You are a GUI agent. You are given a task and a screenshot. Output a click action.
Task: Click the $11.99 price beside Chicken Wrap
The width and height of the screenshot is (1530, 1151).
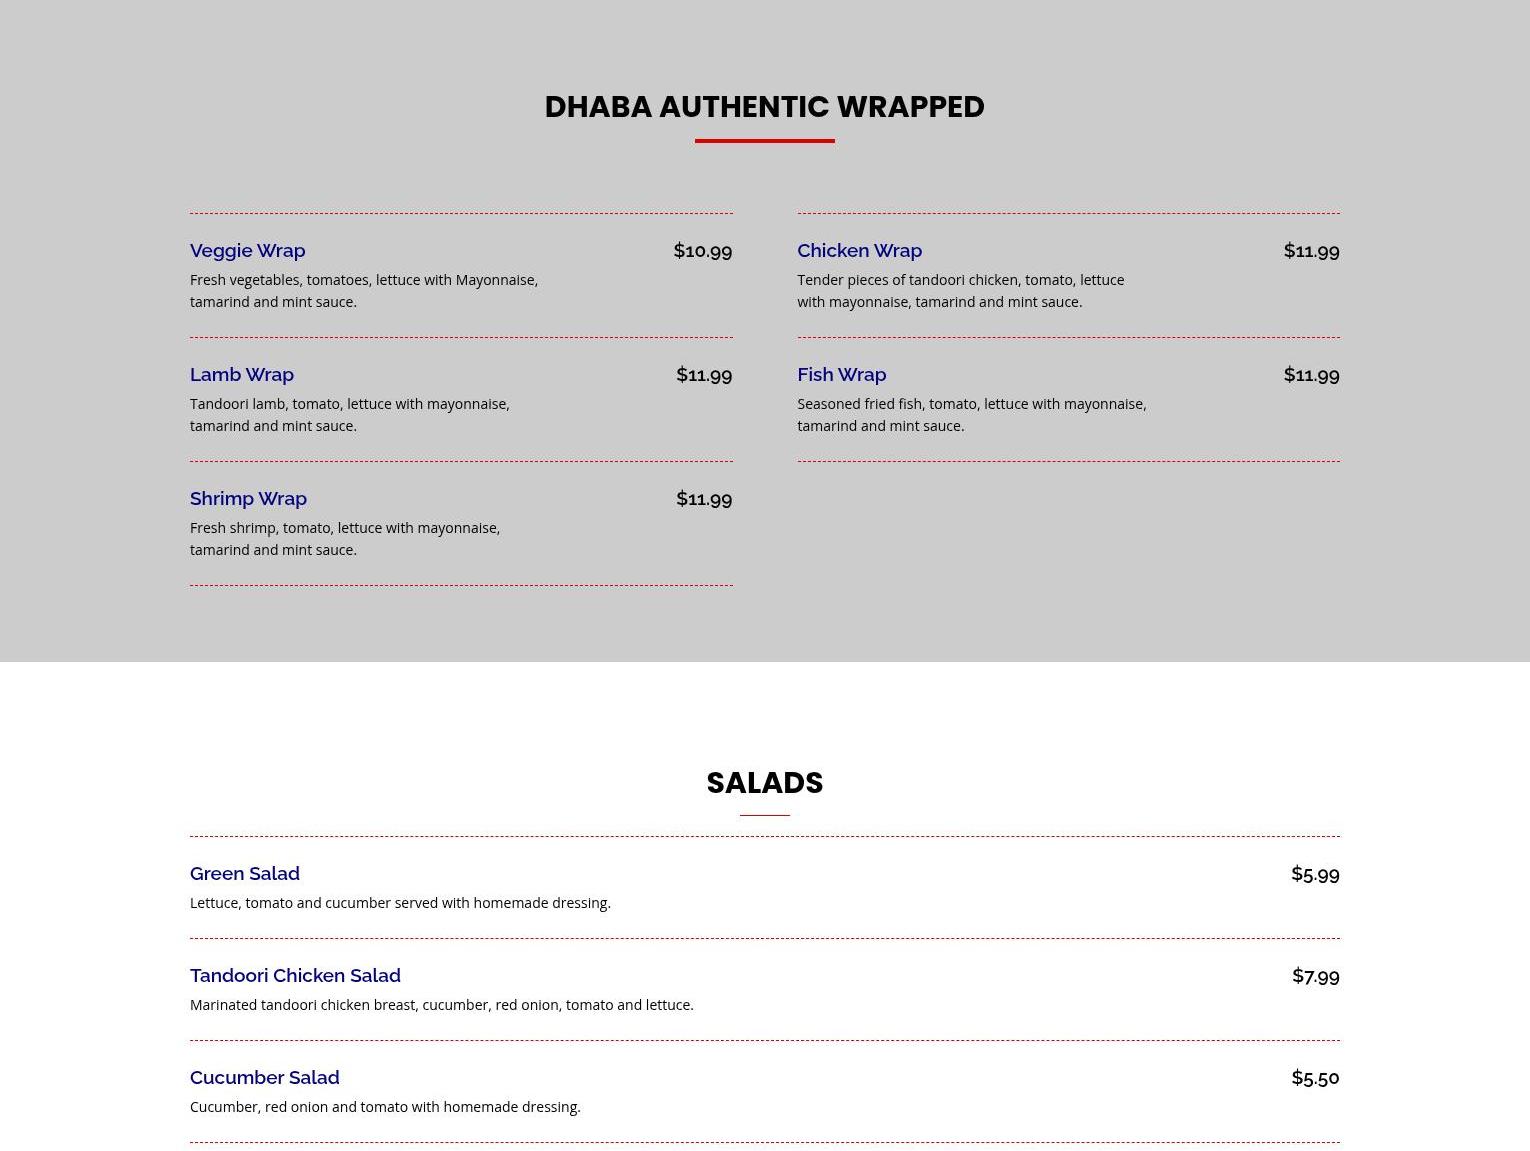point(1311,251)
